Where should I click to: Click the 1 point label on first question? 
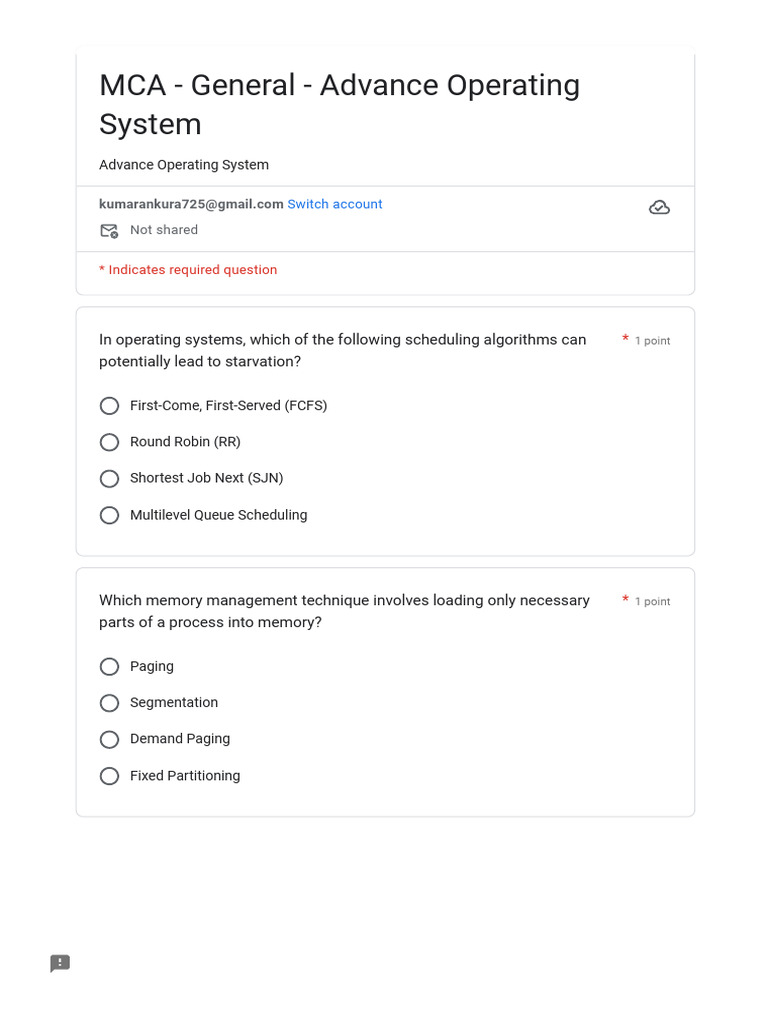652,341
